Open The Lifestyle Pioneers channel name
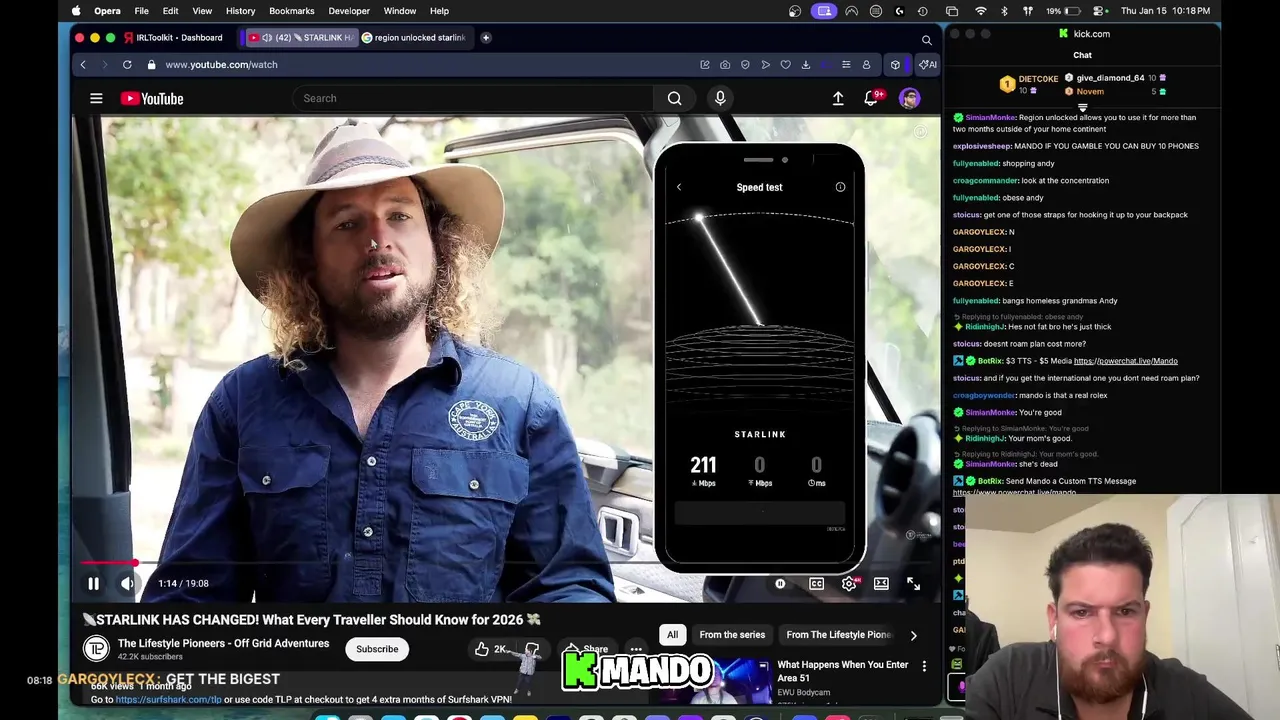 click(x=223, y=643)
